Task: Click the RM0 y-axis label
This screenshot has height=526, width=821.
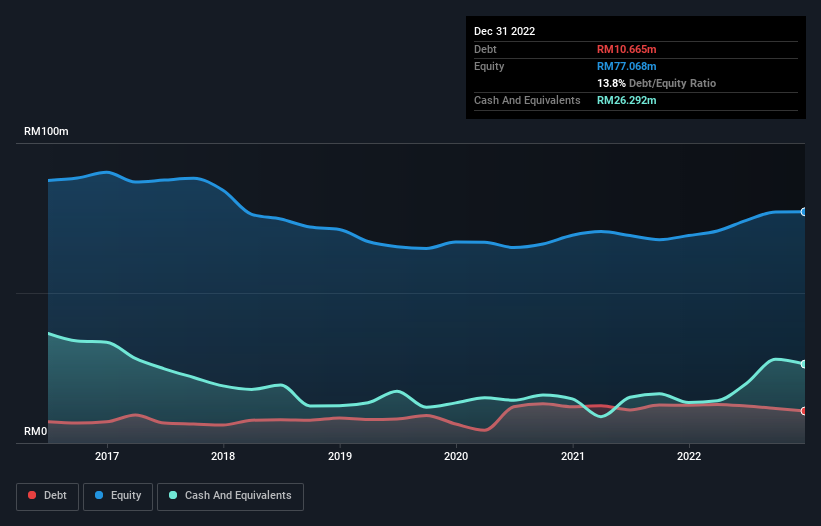Action: pyautogui.click(x=36, y=432)
